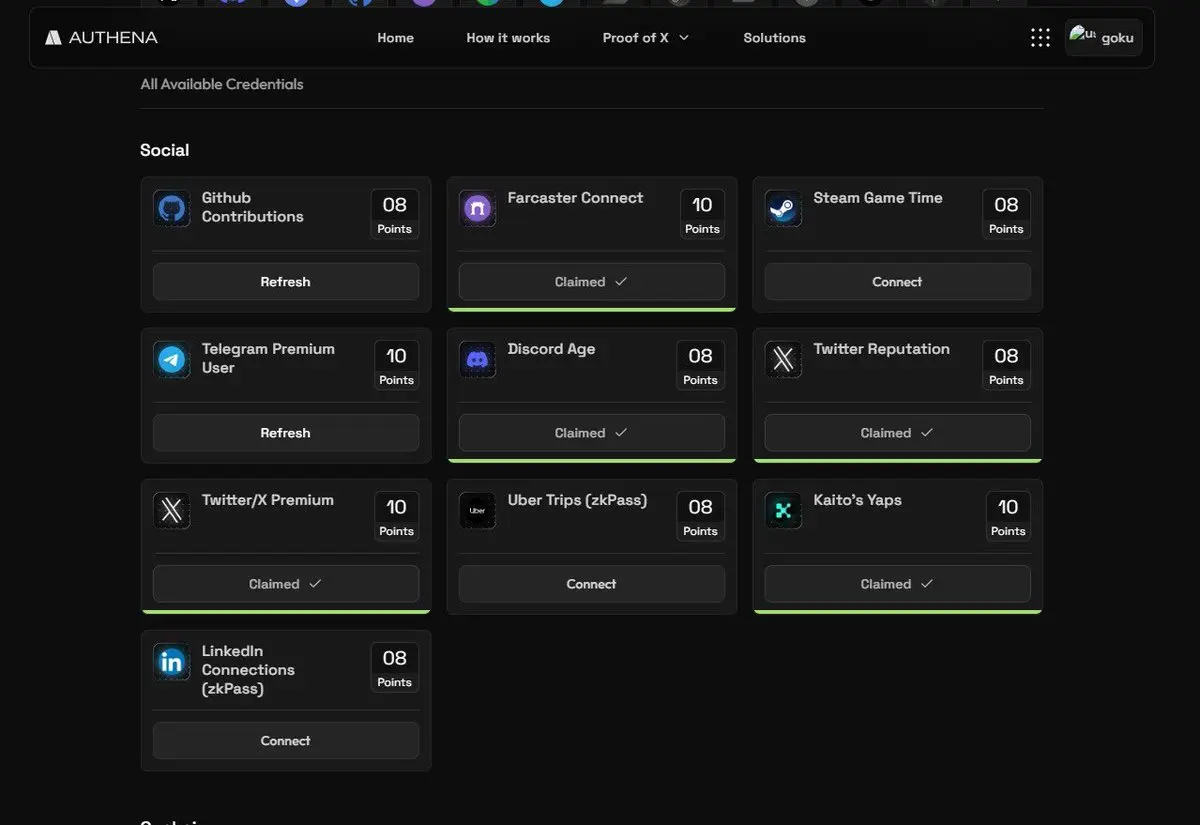Click the Github Contributions 08 Points badge
1200x825 pixels.
point(394,215)
